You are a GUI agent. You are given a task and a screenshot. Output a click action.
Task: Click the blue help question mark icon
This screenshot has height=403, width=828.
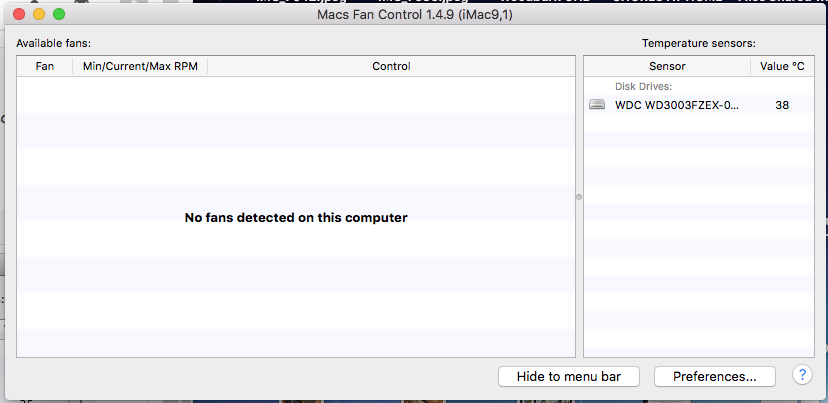[x=802, y=375]
